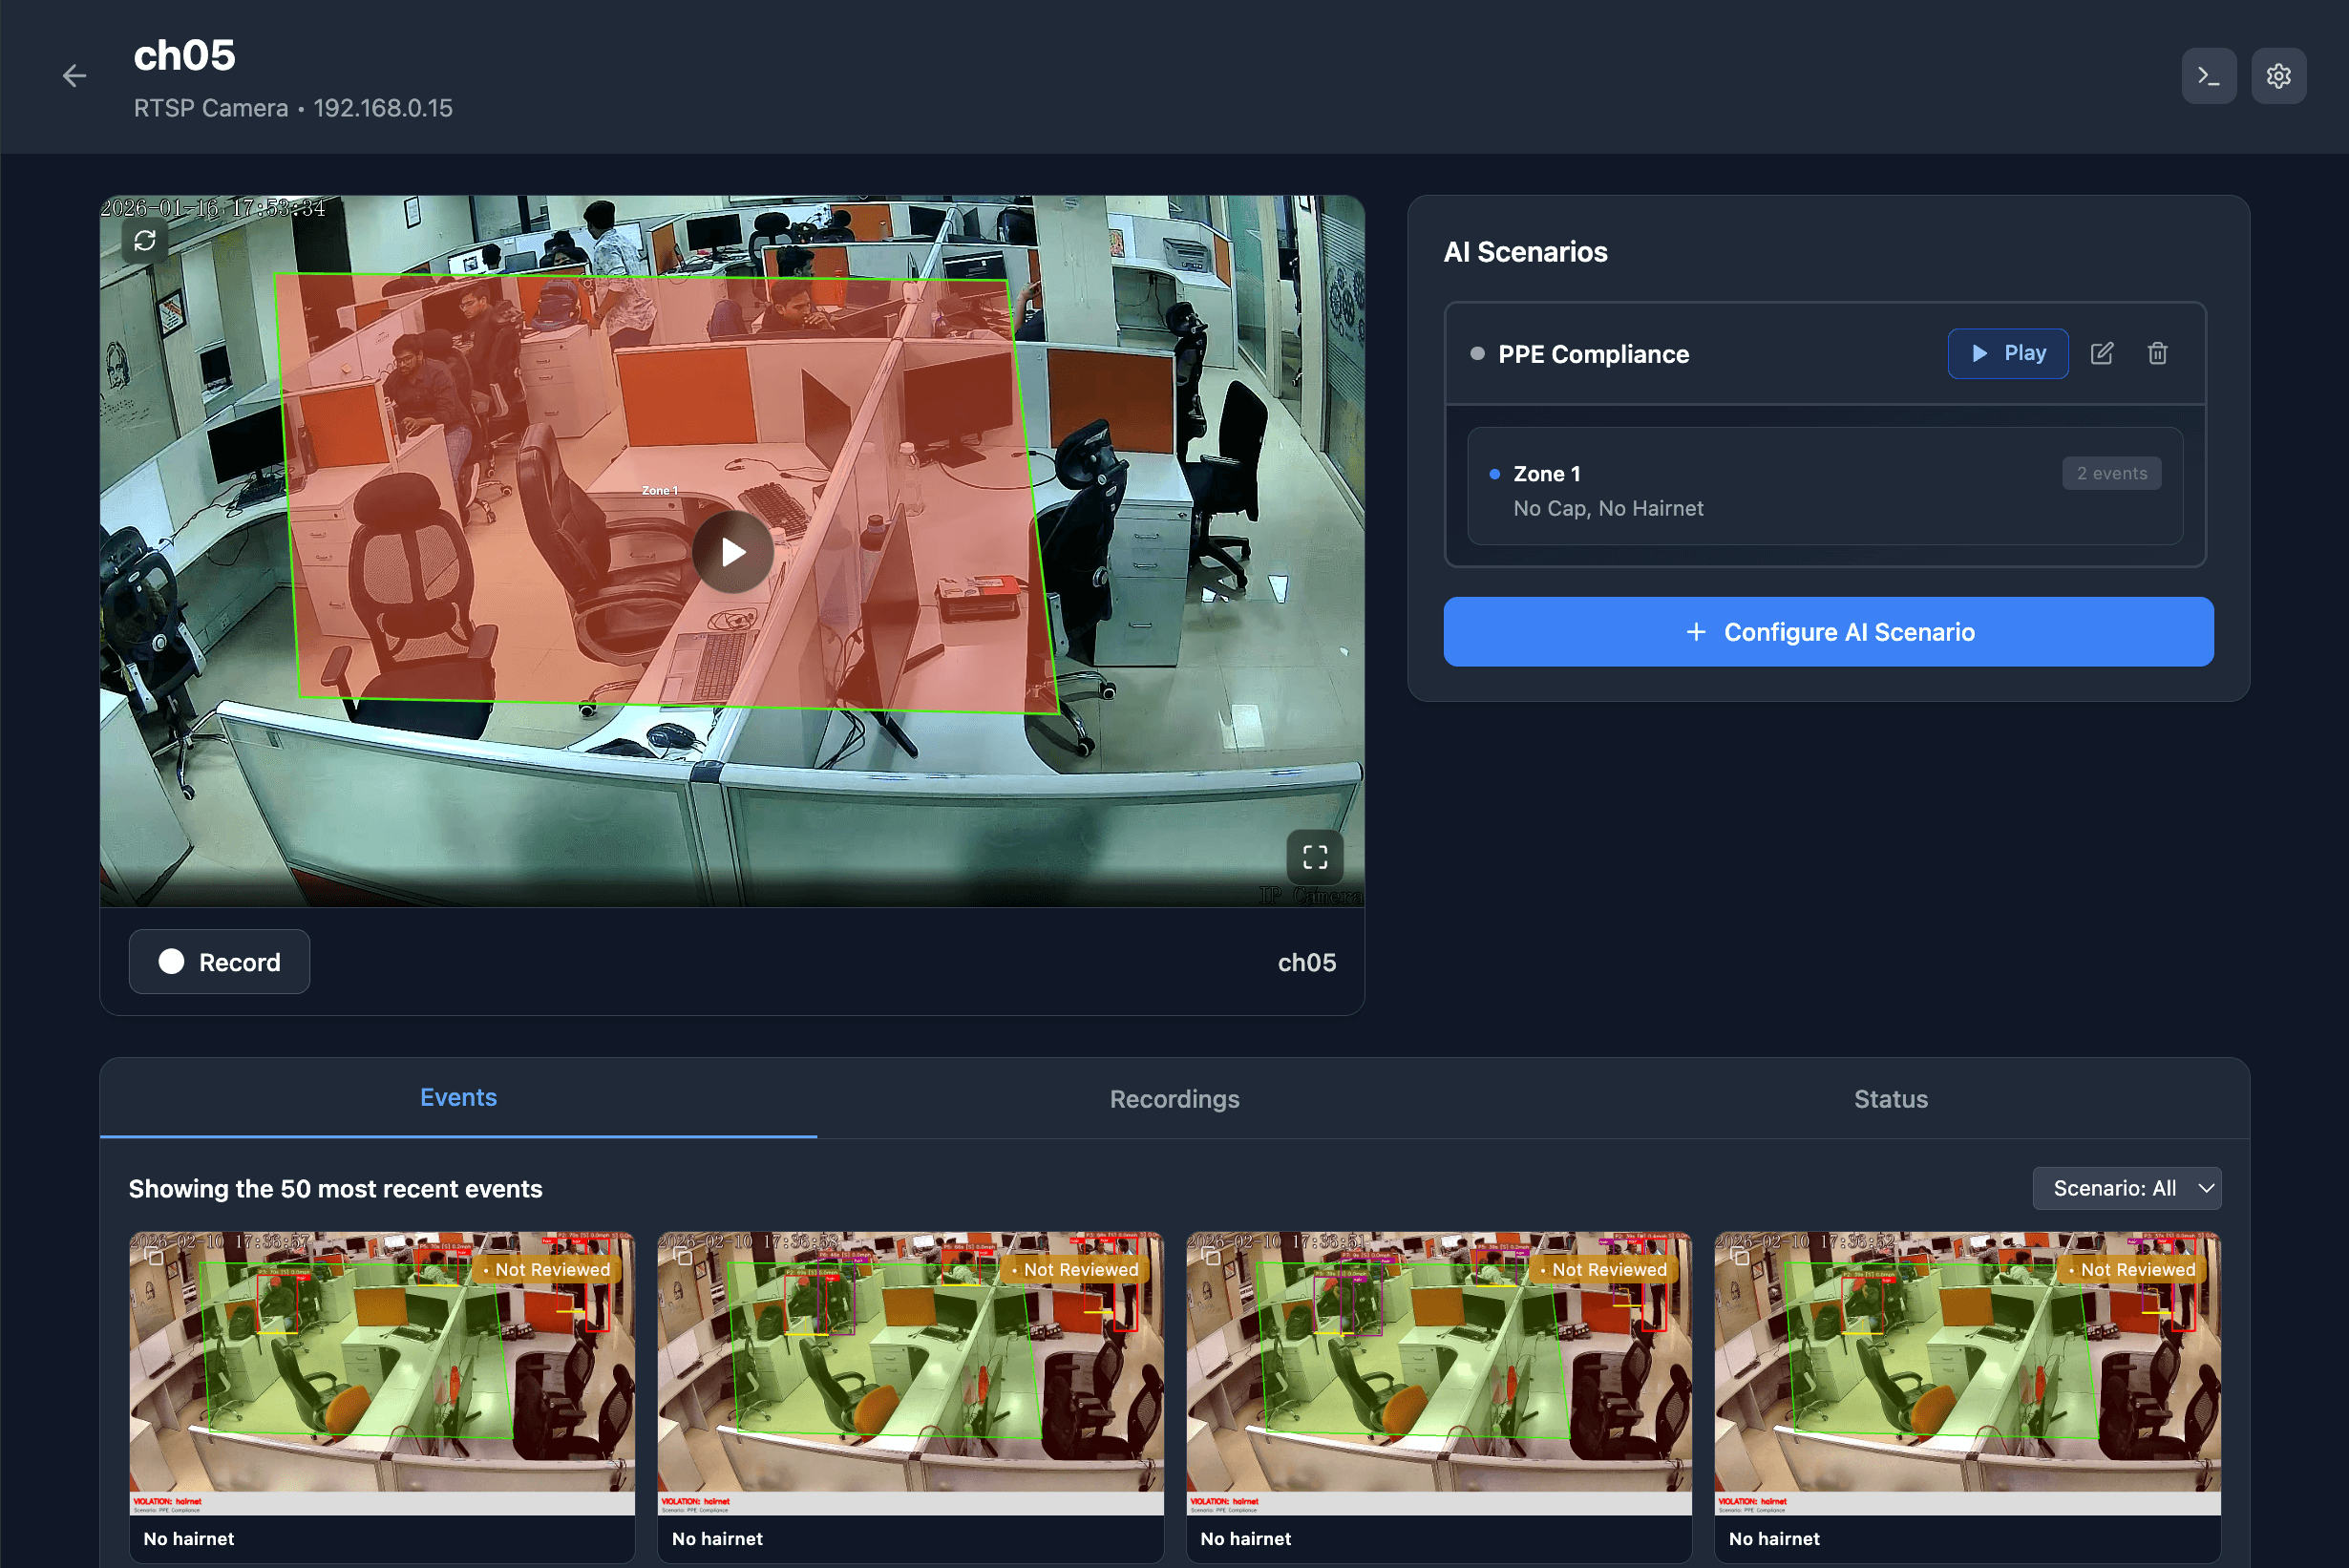
Task: Open the terminal console icon
Action: (x=2208, y=76)
